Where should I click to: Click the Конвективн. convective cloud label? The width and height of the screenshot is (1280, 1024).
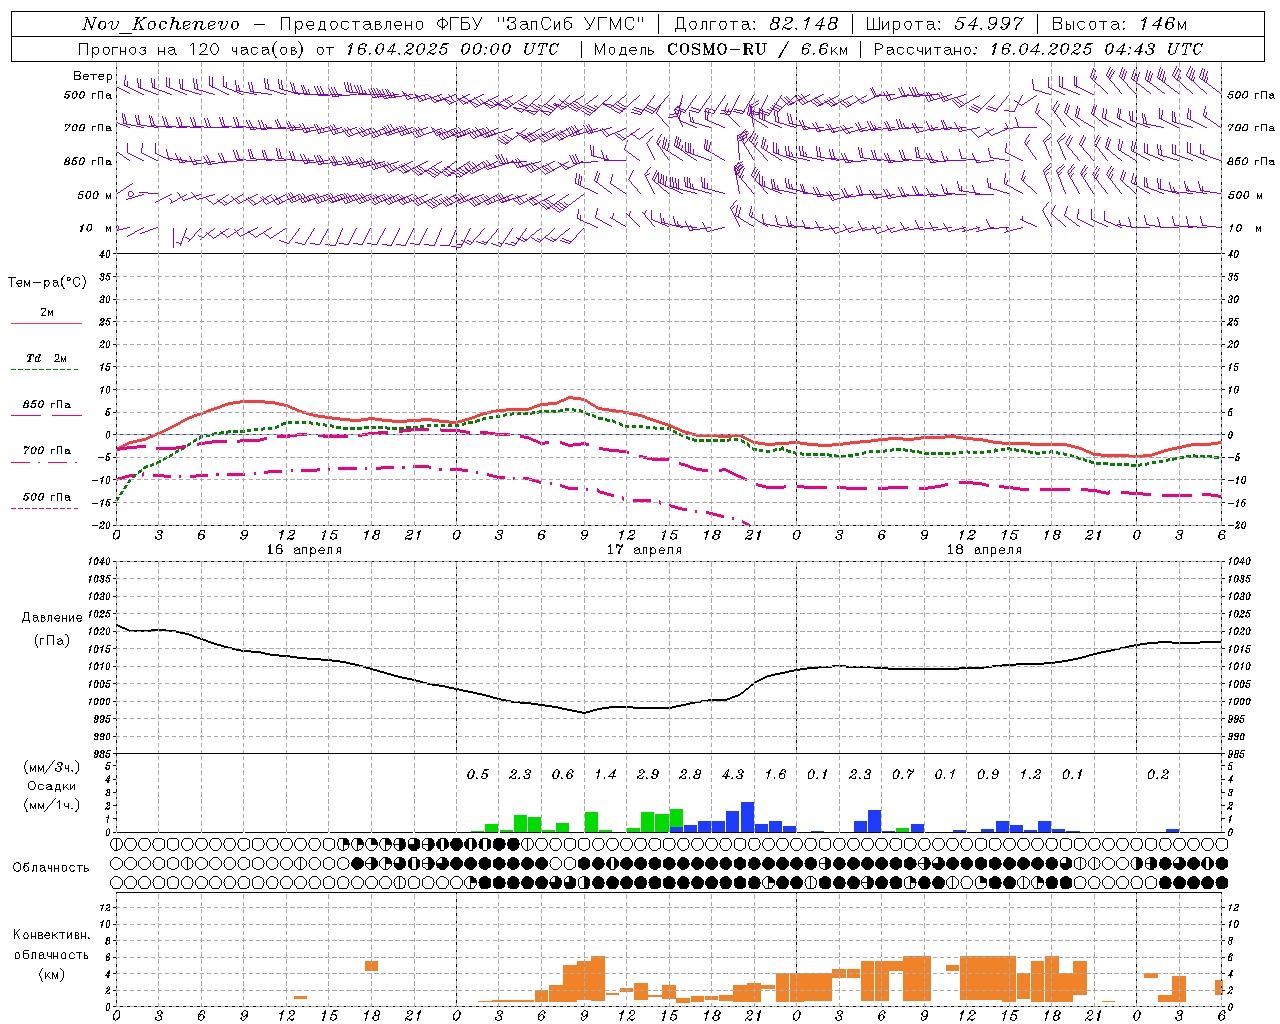pos(51,935)
